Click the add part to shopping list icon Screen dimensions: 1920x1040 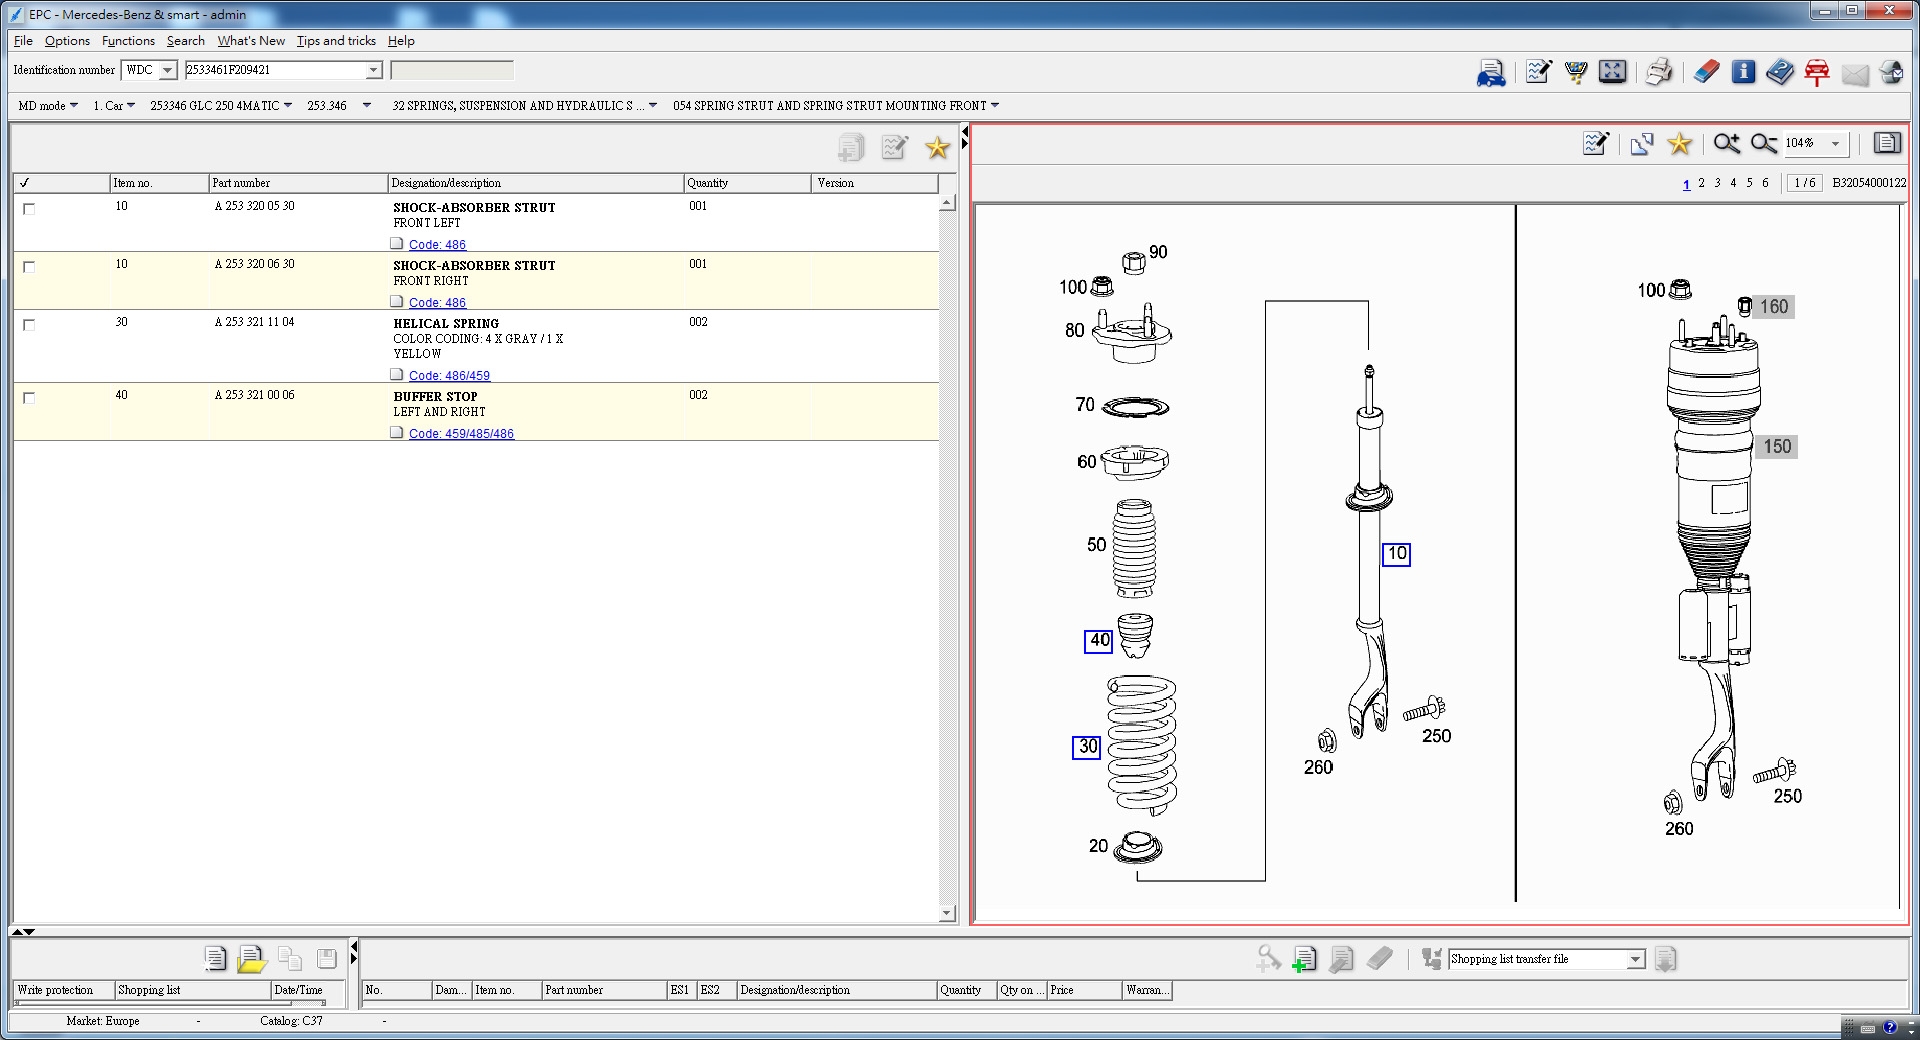[x=1304, y=959]
